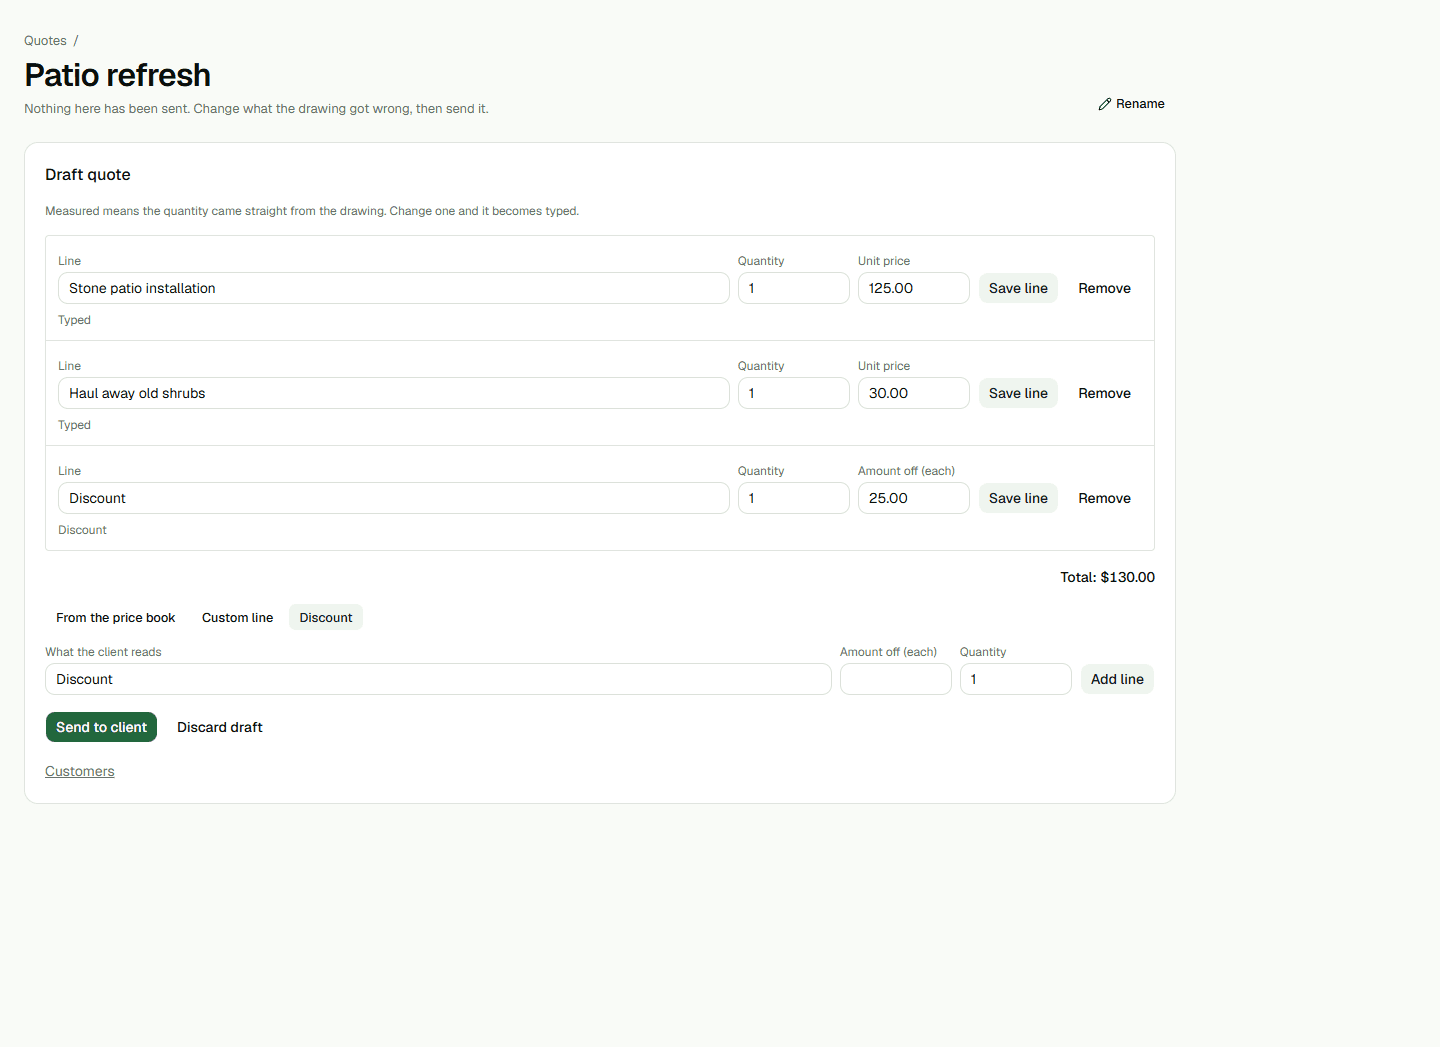Viewport: 1440px width, 1047px height.
Task: Click the Patio refresh page title
Action: [118, 75]
